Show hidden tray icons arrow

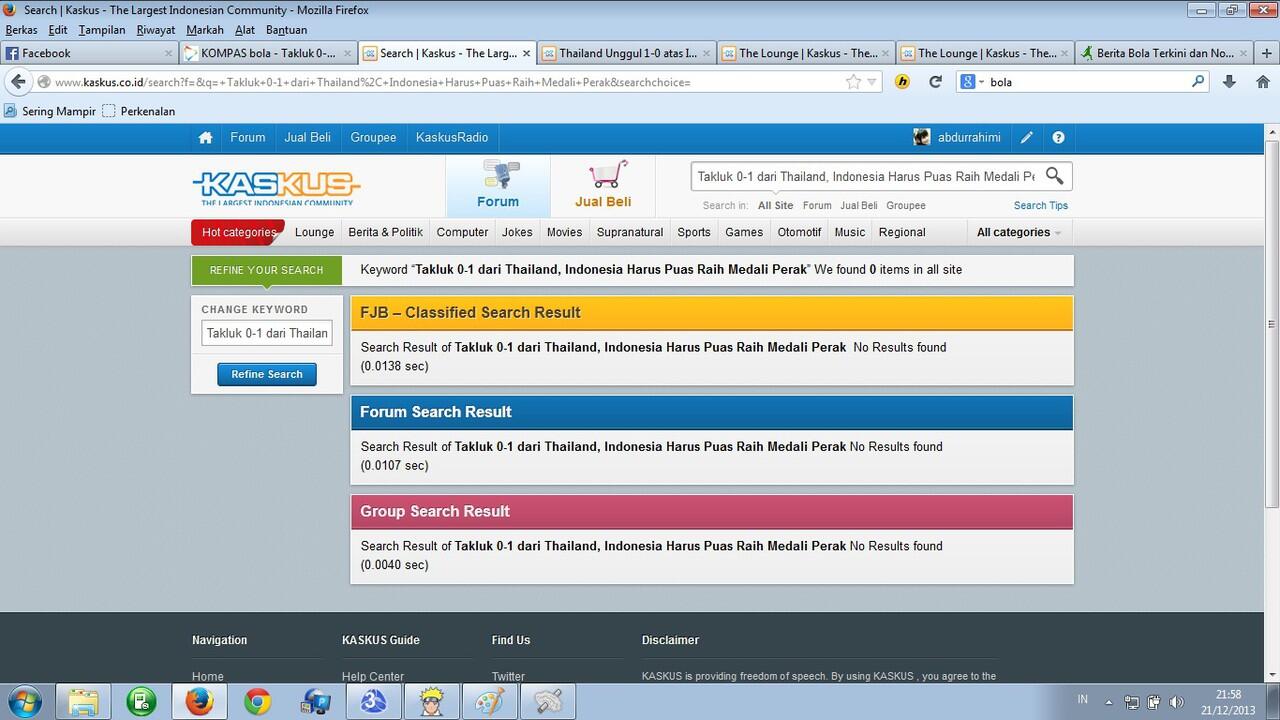click(x=1108, y=702)
